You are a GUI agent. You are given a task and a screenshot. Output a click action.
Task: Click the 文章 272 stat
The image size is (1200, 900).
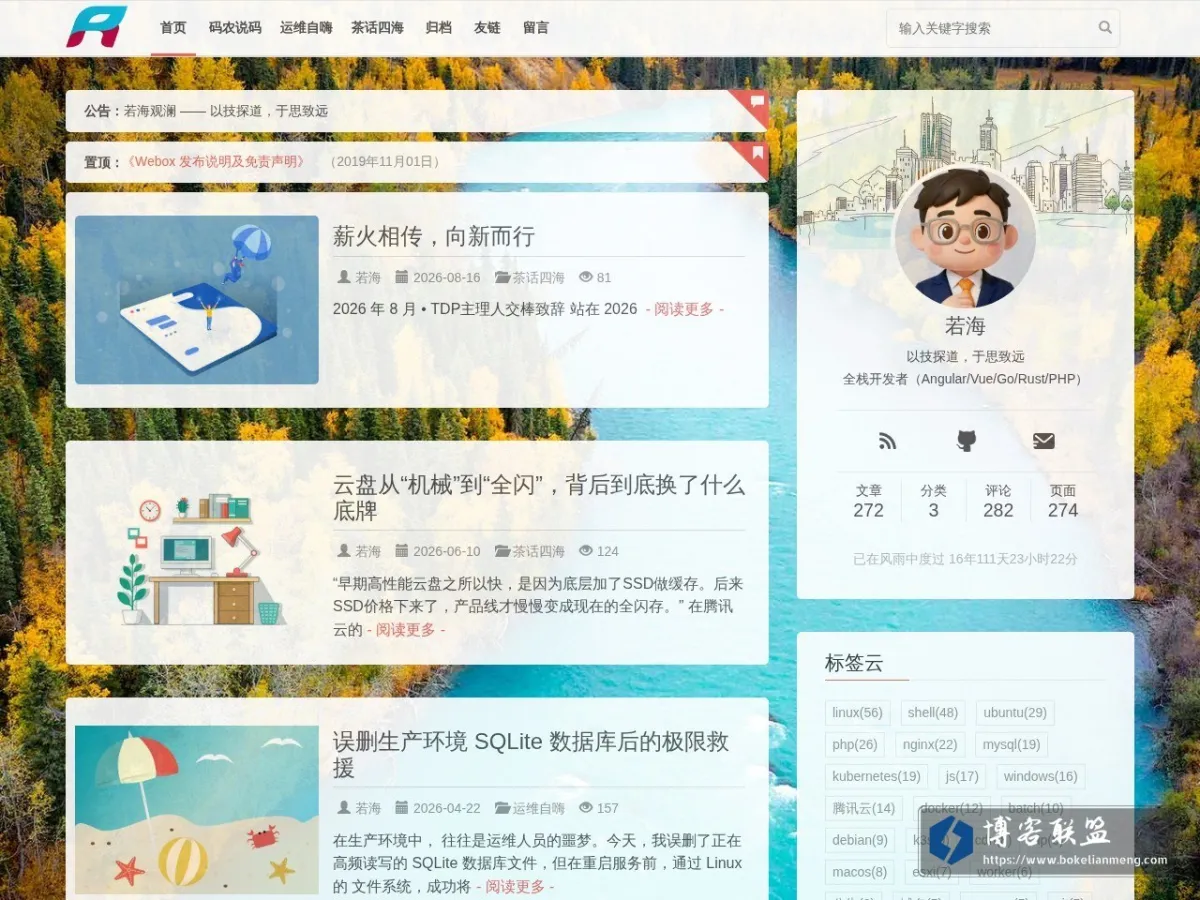click(x=868, y=501)
